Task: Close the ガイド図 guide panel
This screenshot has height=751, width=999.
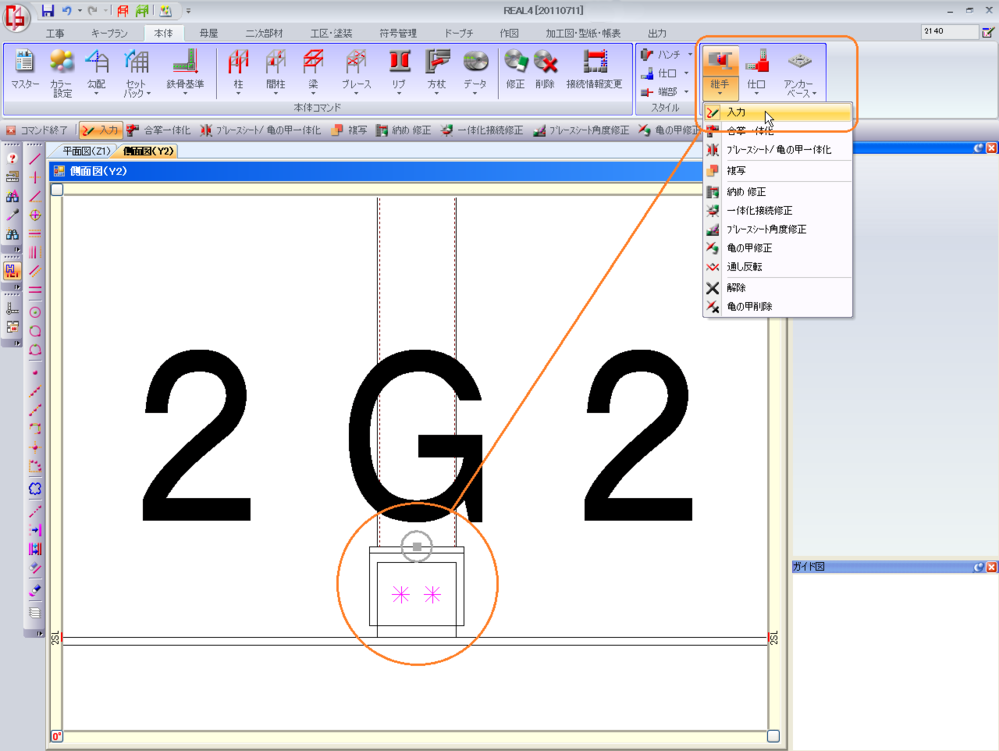Action: click(x=991, y=567)
